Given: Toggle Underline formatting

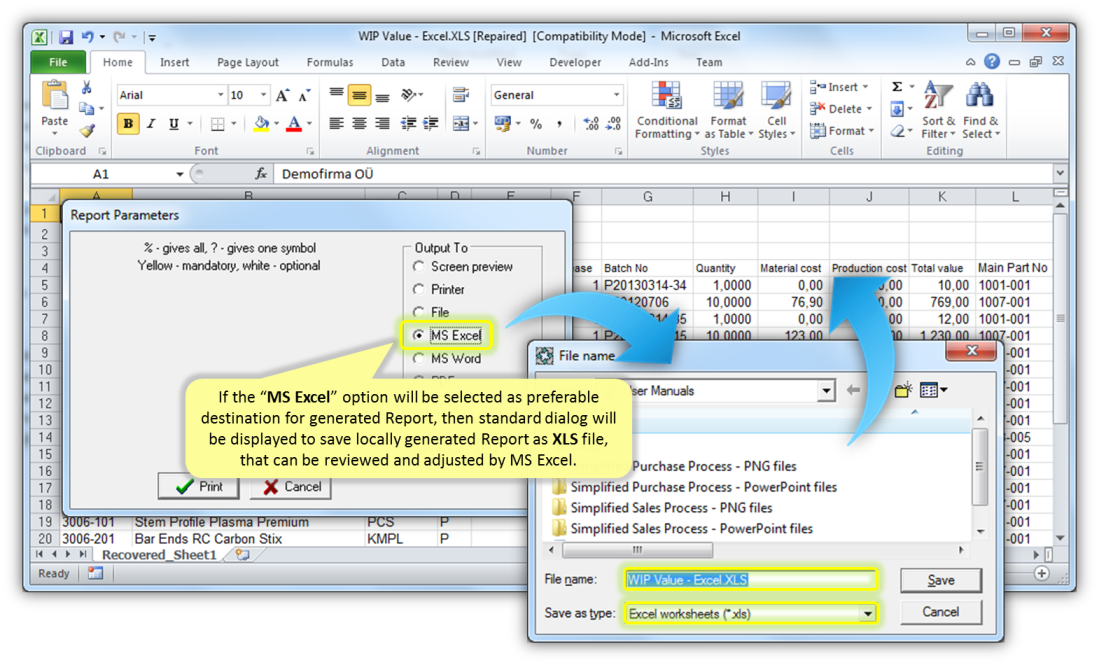Looking at the screenshot, I should point(173,124).
